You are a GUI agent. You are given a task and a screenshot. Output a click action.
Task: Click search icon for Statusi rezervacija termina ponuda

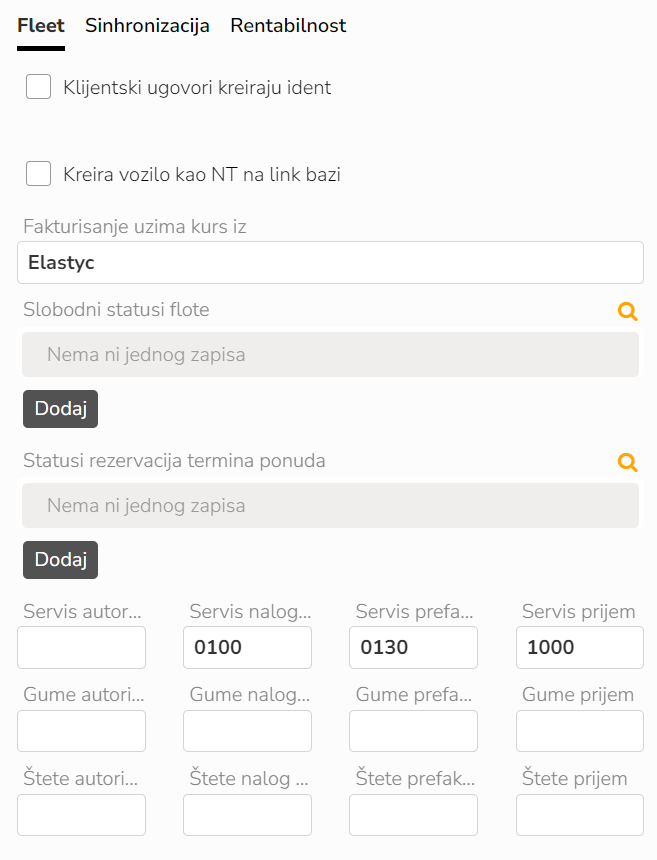(x=627, y=462)
